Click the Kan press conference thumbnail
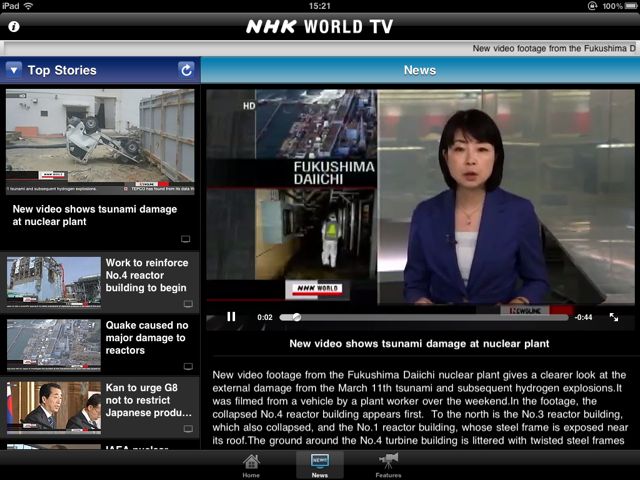This screenshot has height=480, width=640. pos(53,407)
